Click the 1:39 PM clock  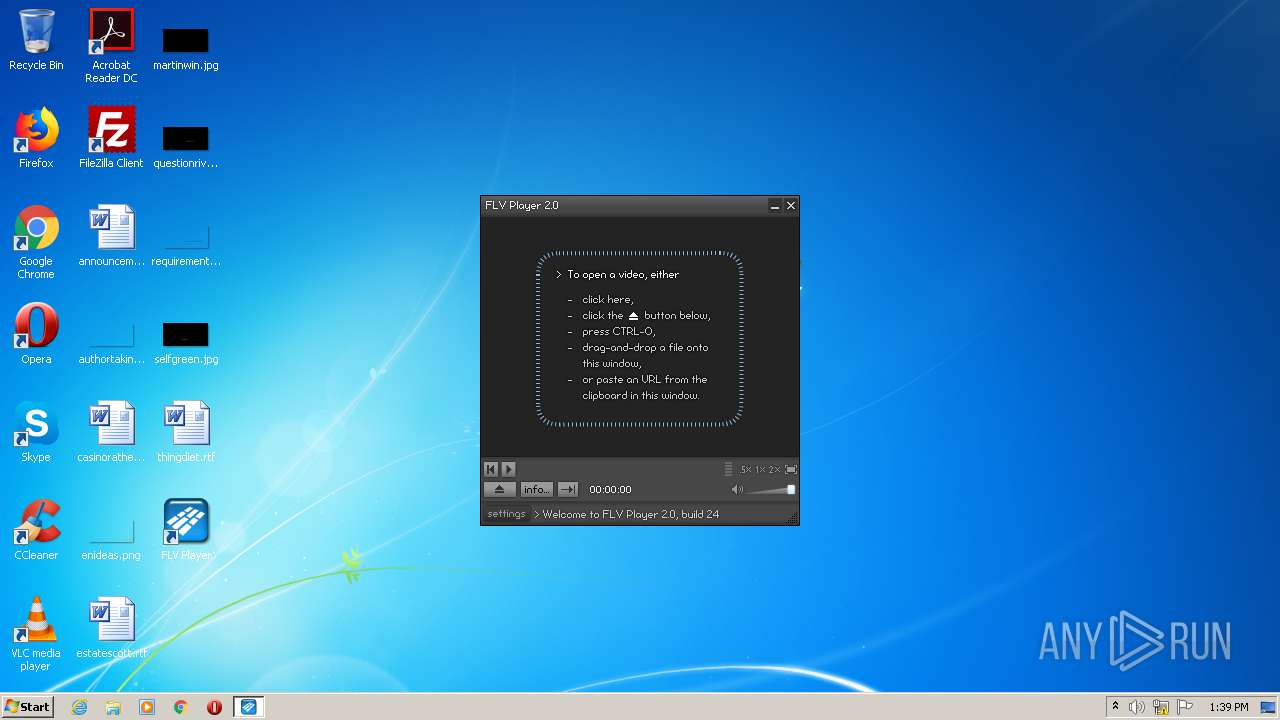point(1228,707)
